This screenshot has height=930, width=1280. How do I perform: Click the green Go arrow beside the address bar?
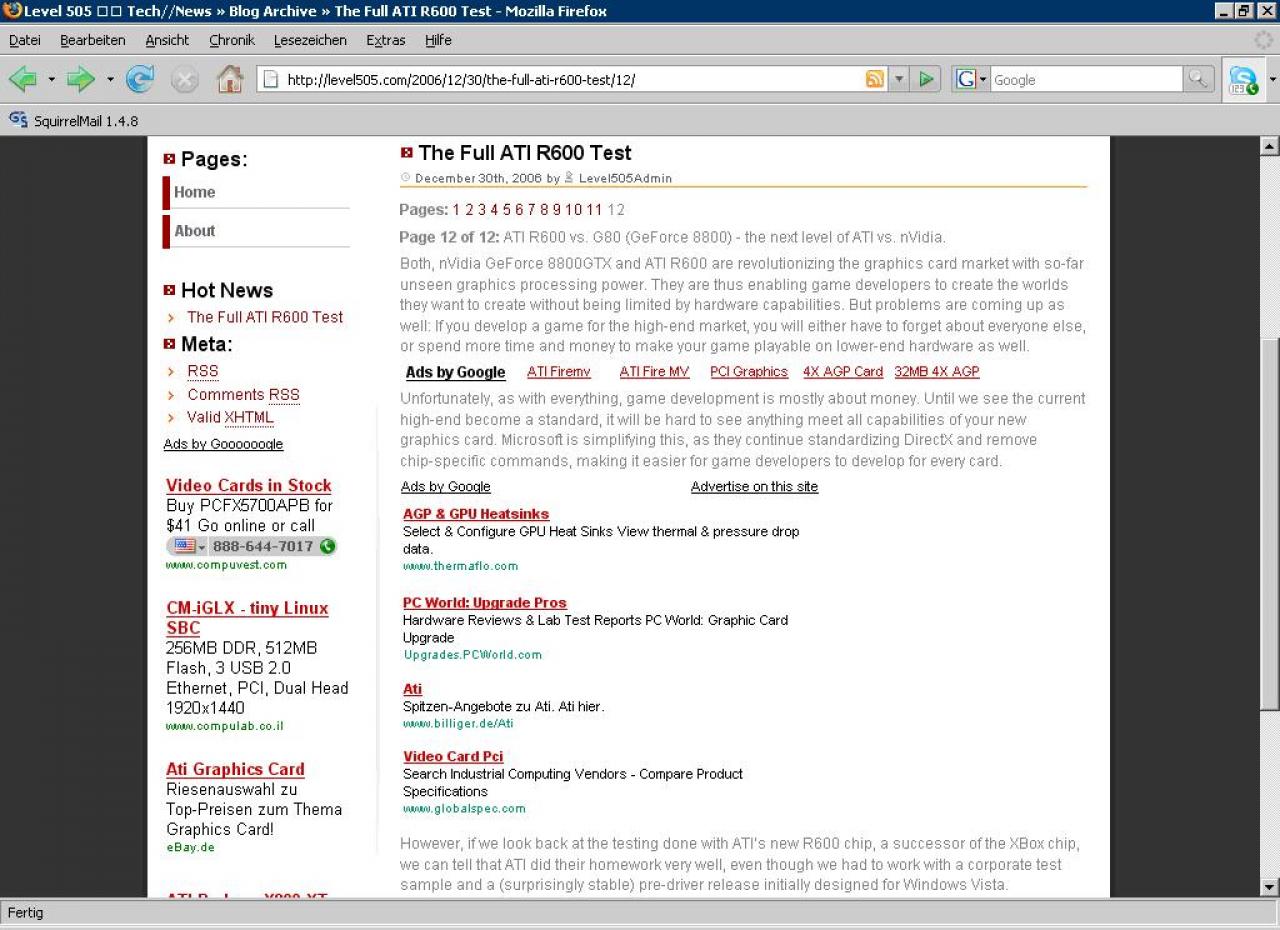(927, 79)
